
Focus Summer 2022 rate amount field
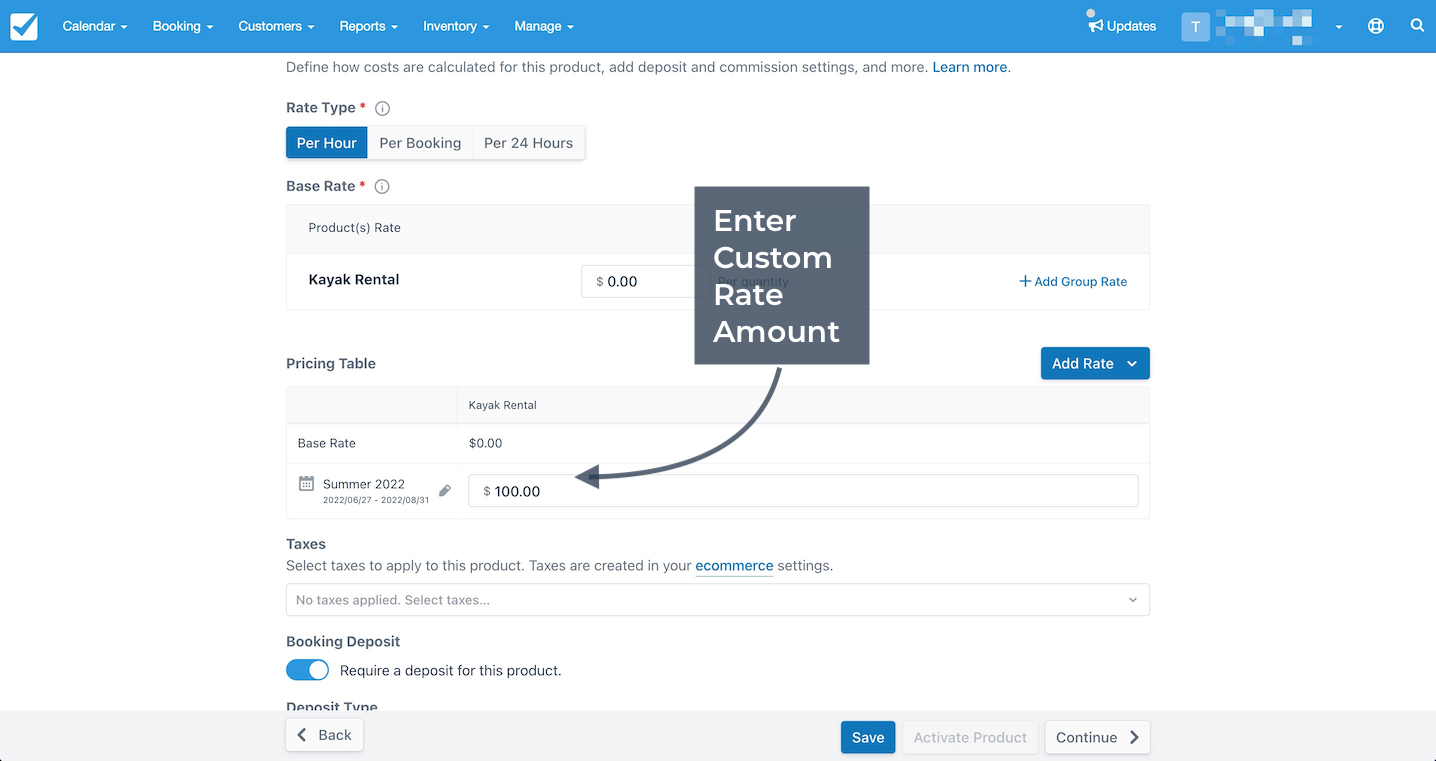(803, 491)
